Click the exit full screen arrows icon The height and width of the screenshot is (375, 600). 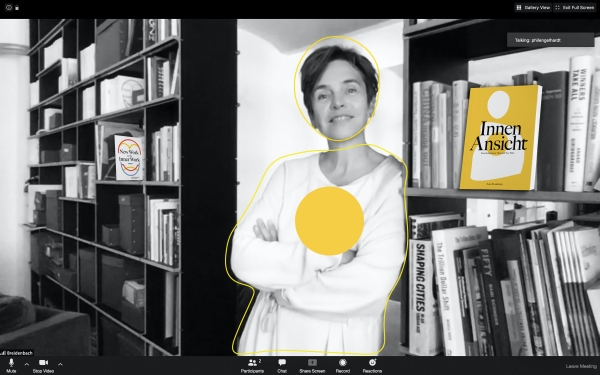point(558,7)
